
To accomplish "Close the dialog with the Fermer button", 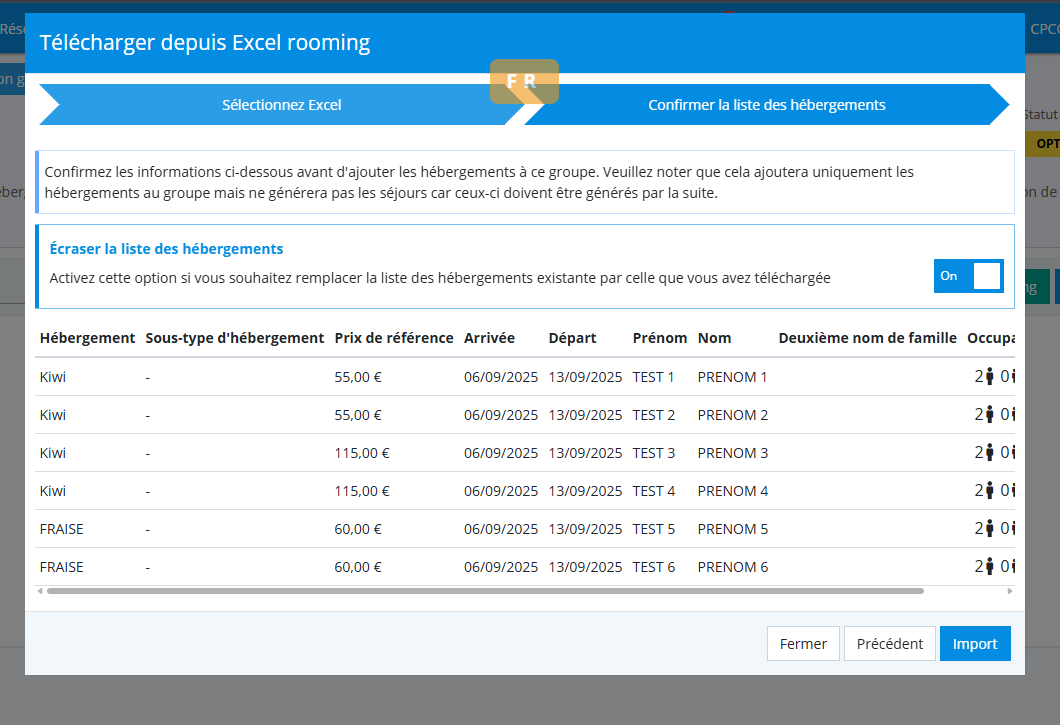I will (803, 644).
